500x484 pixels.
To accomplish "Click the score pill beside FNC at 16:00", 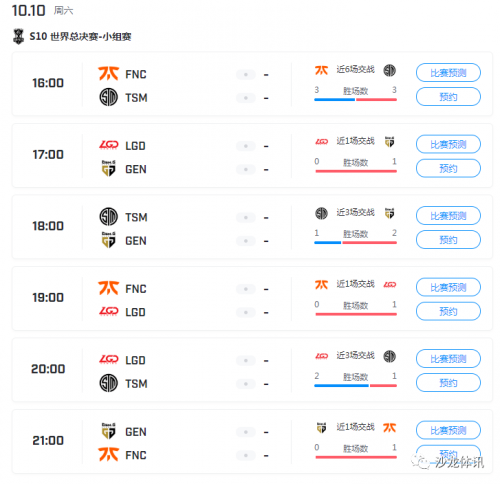I will (x=246, y=74).
